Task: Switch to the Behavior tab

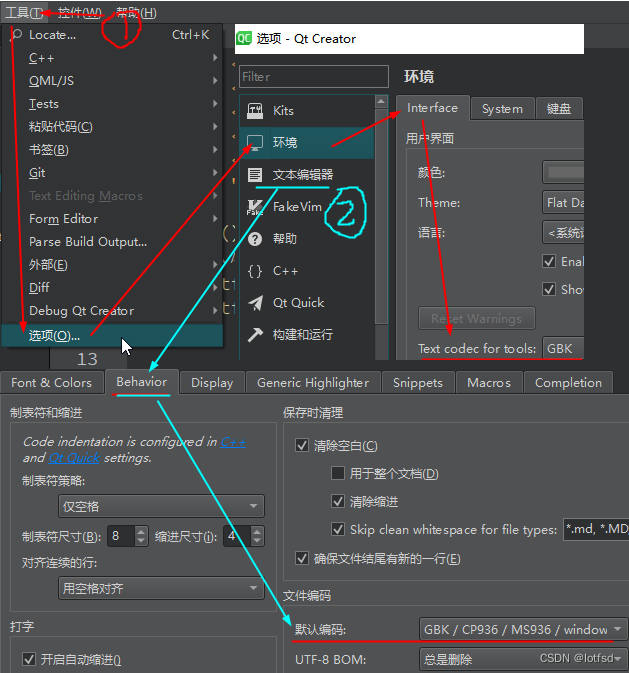Action: tap(142, 382)
